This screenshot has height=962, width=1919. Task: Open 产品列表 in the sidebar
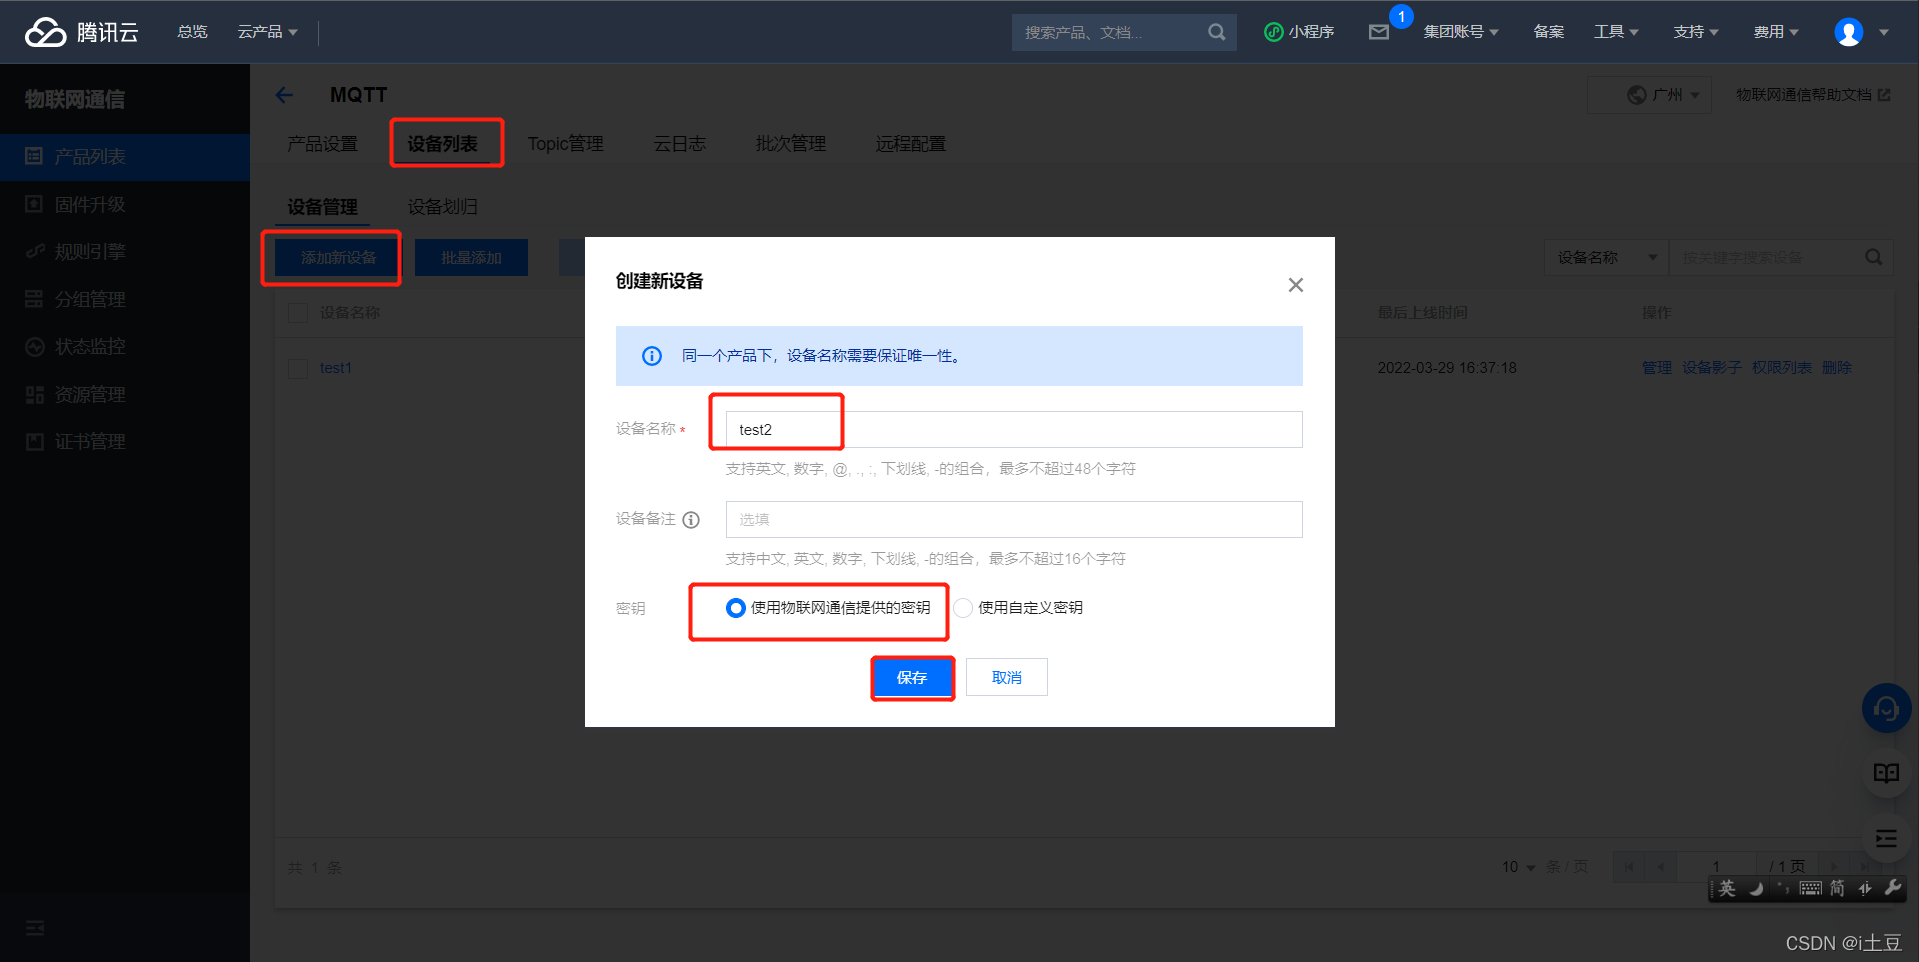click(x=125, y=157)
